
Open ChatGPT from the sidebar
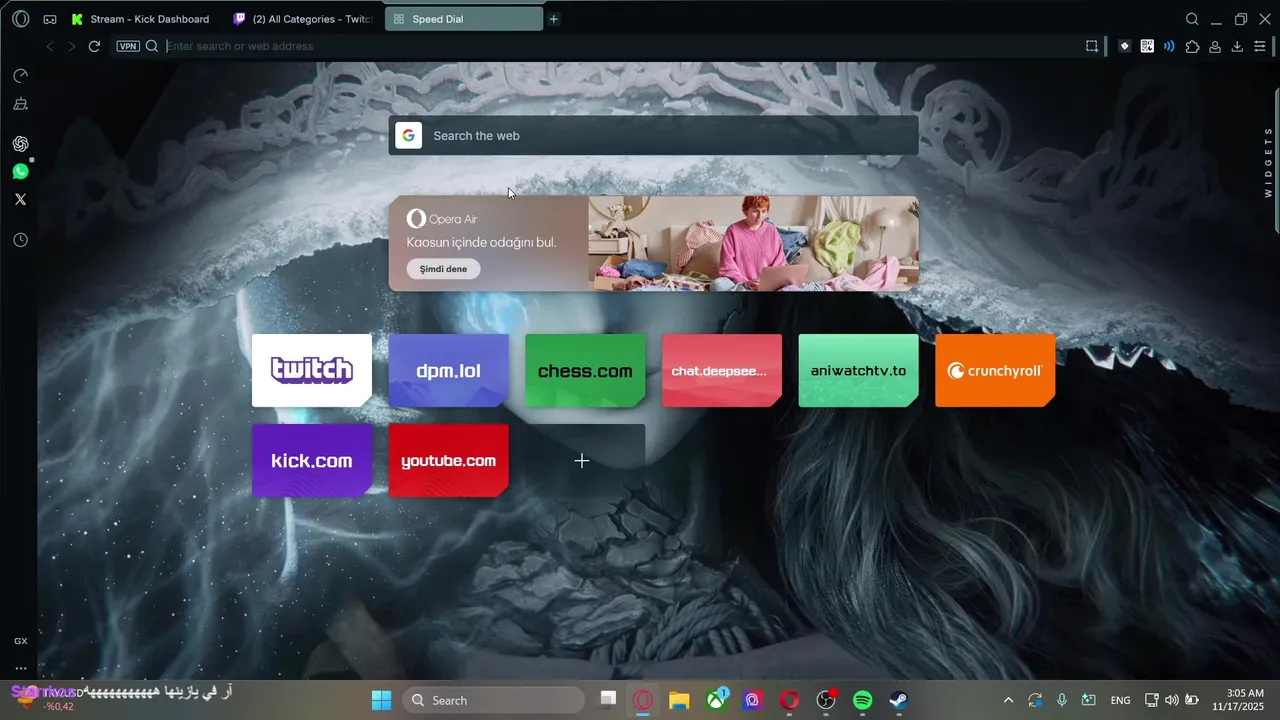click(x=20, y=144)
